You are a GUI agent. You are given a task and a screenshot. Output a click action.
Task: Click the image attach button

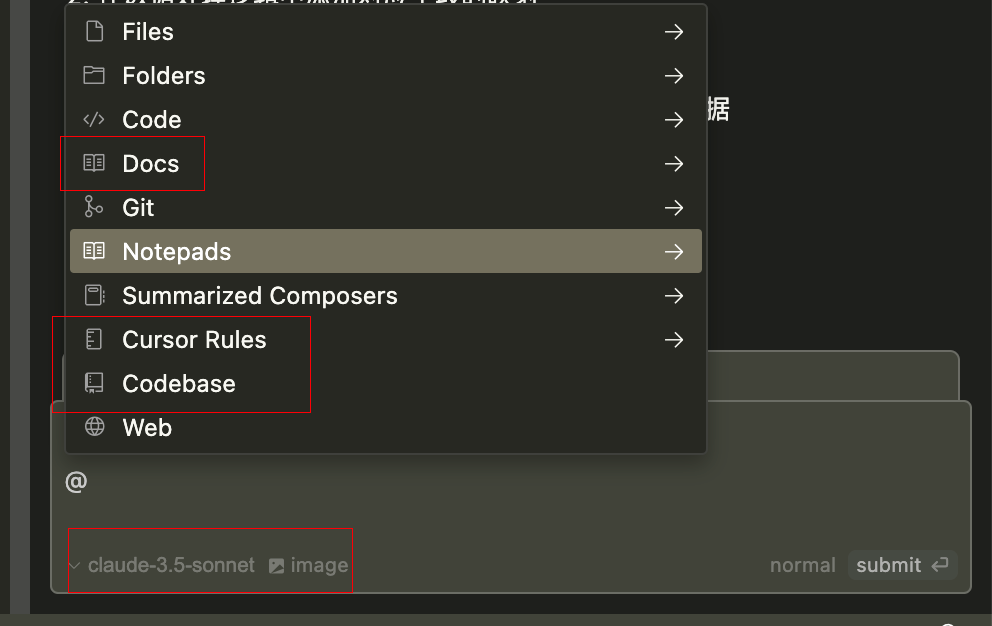point(309,565)
